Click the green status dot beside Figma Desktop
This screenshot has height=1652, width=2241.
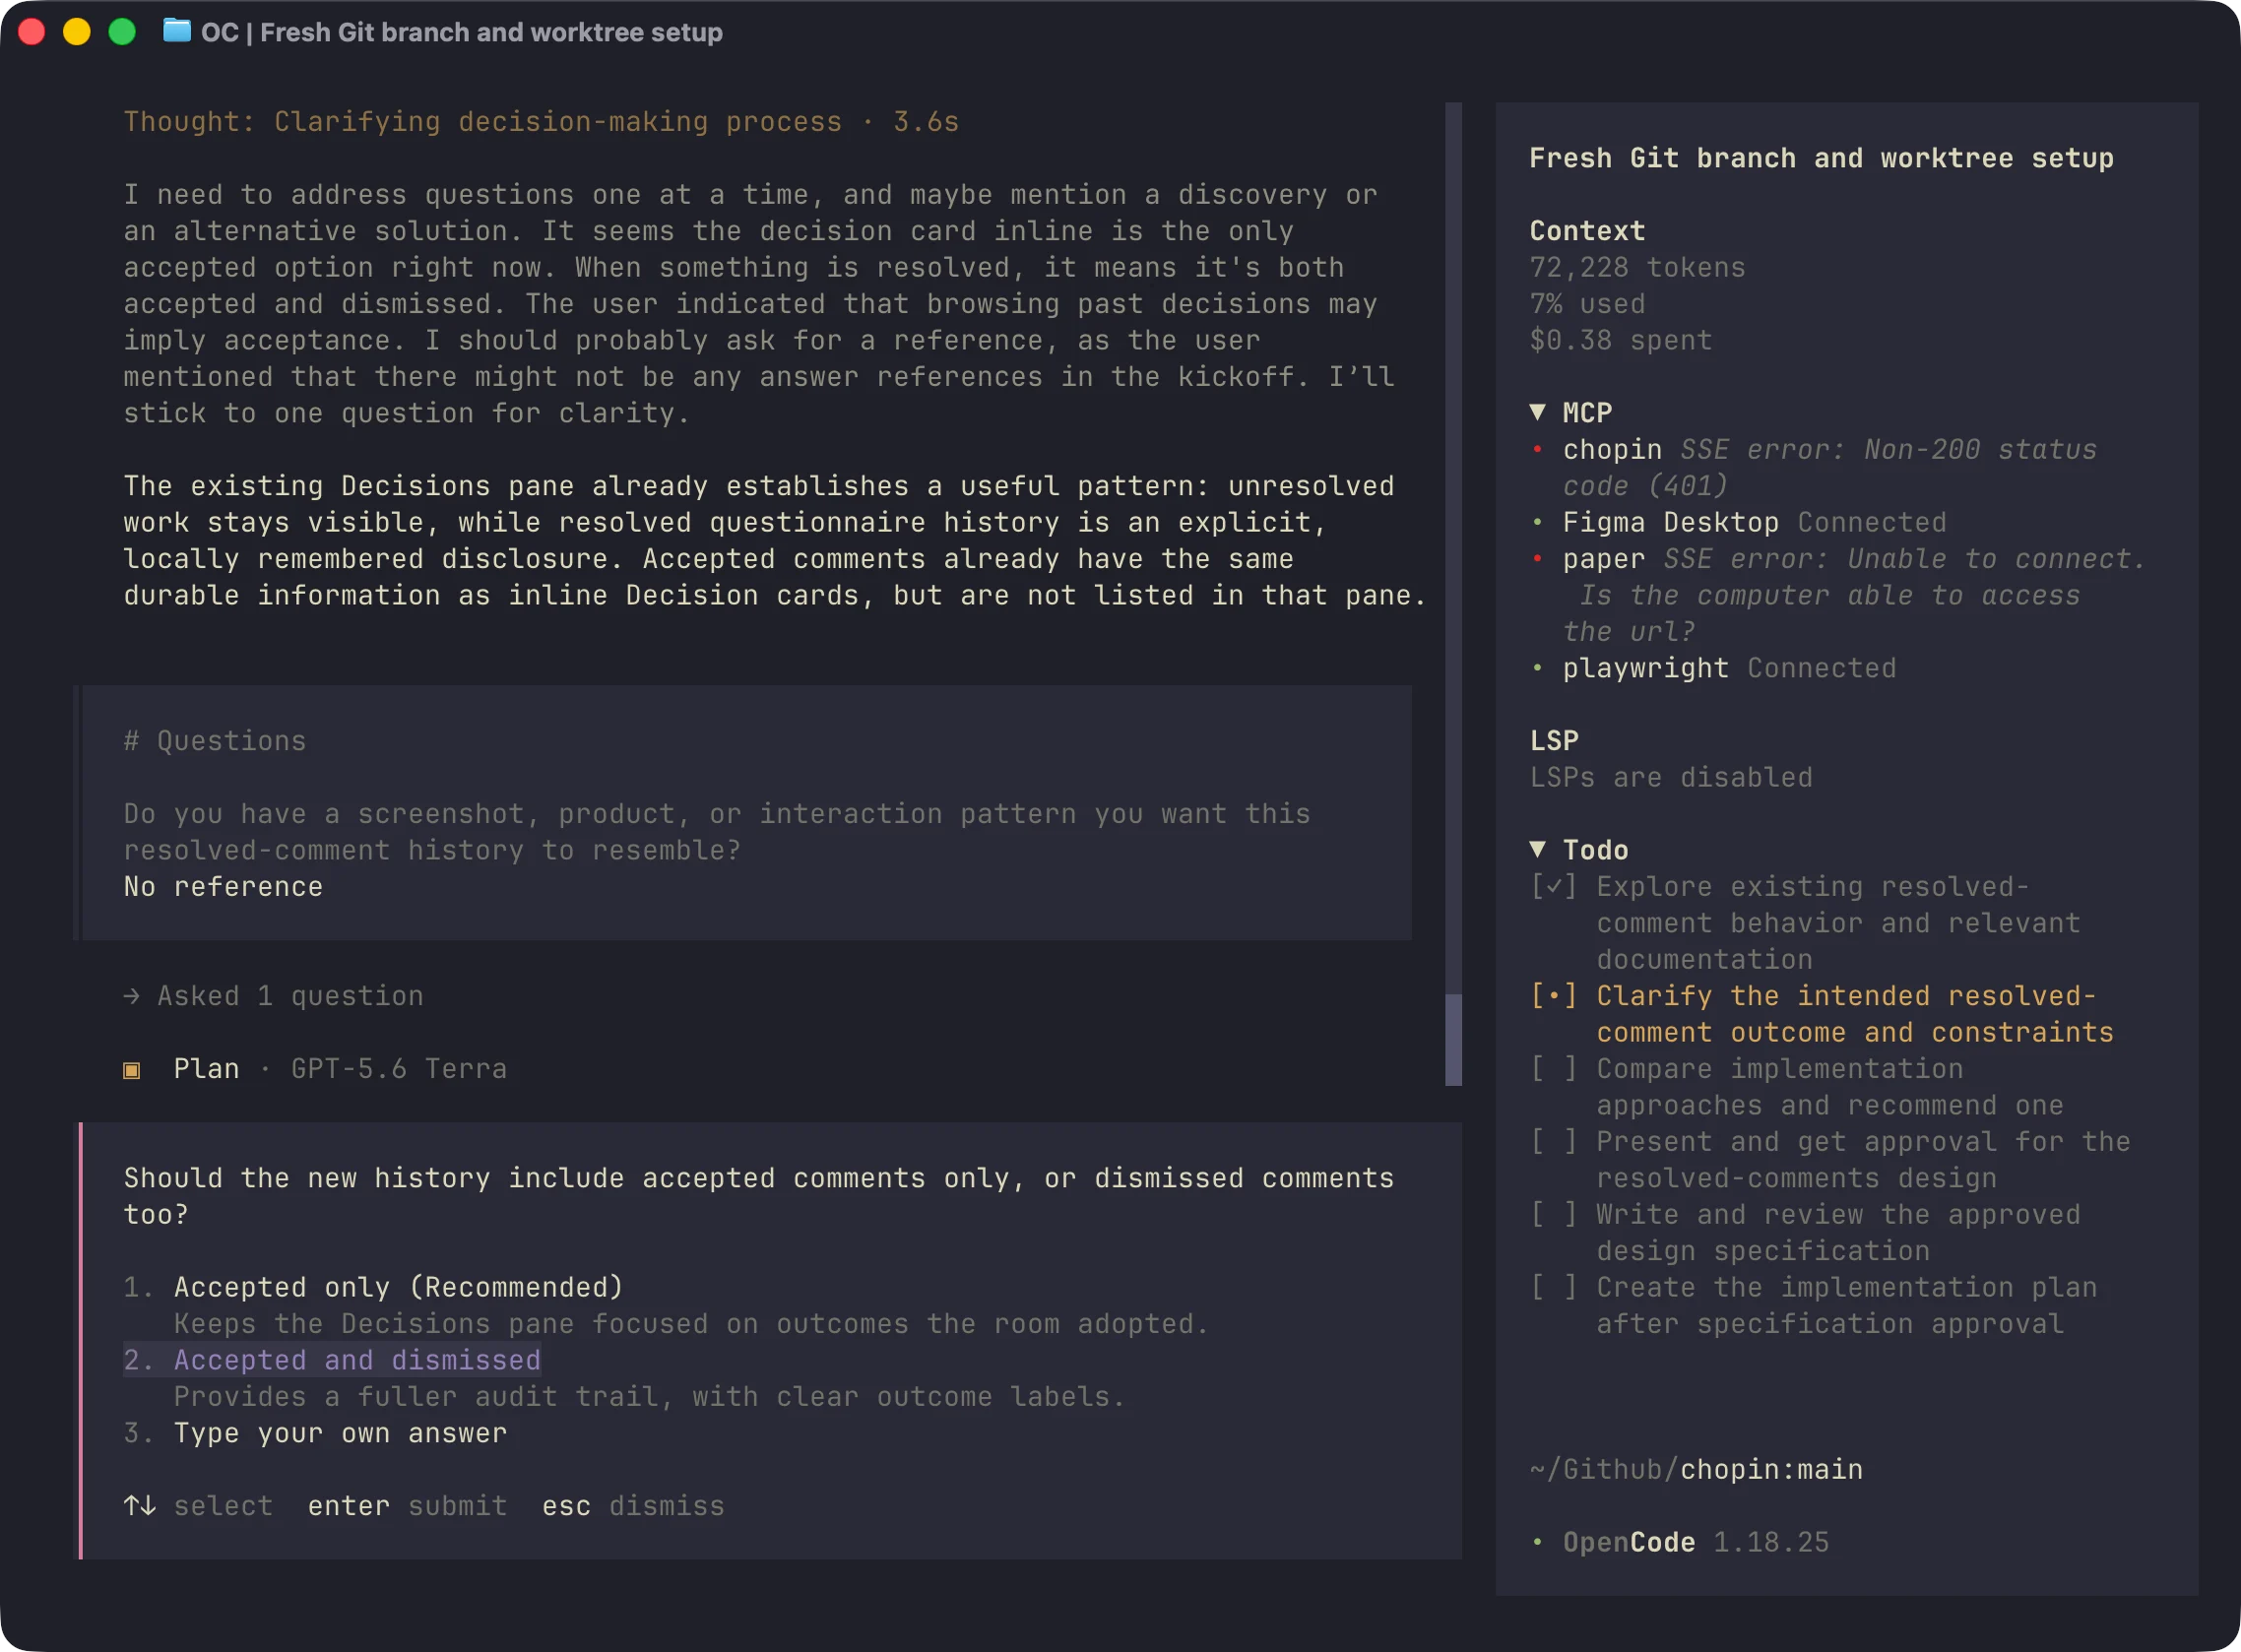pyautogui.click(x=1537, y=522)
